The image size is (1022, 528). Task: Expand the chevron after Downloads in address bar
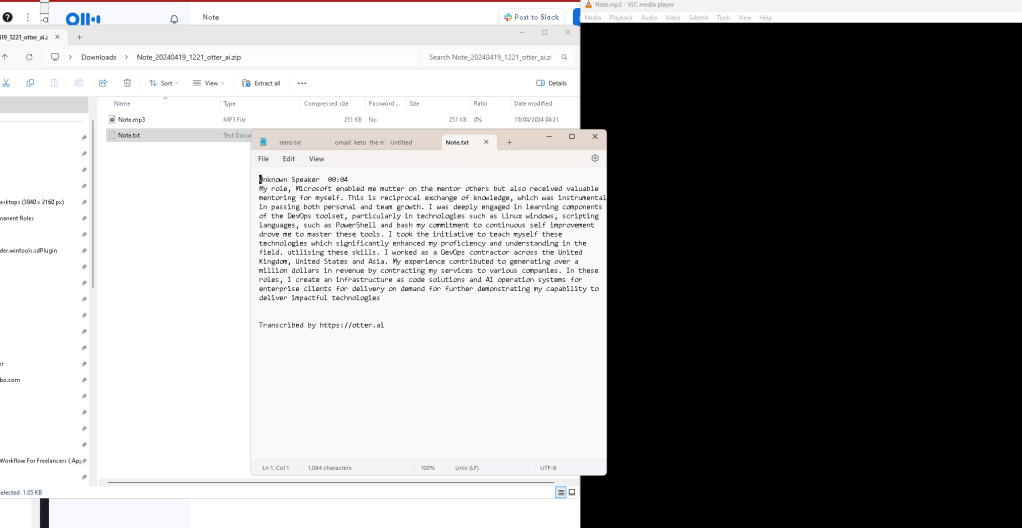coord(126,57)
